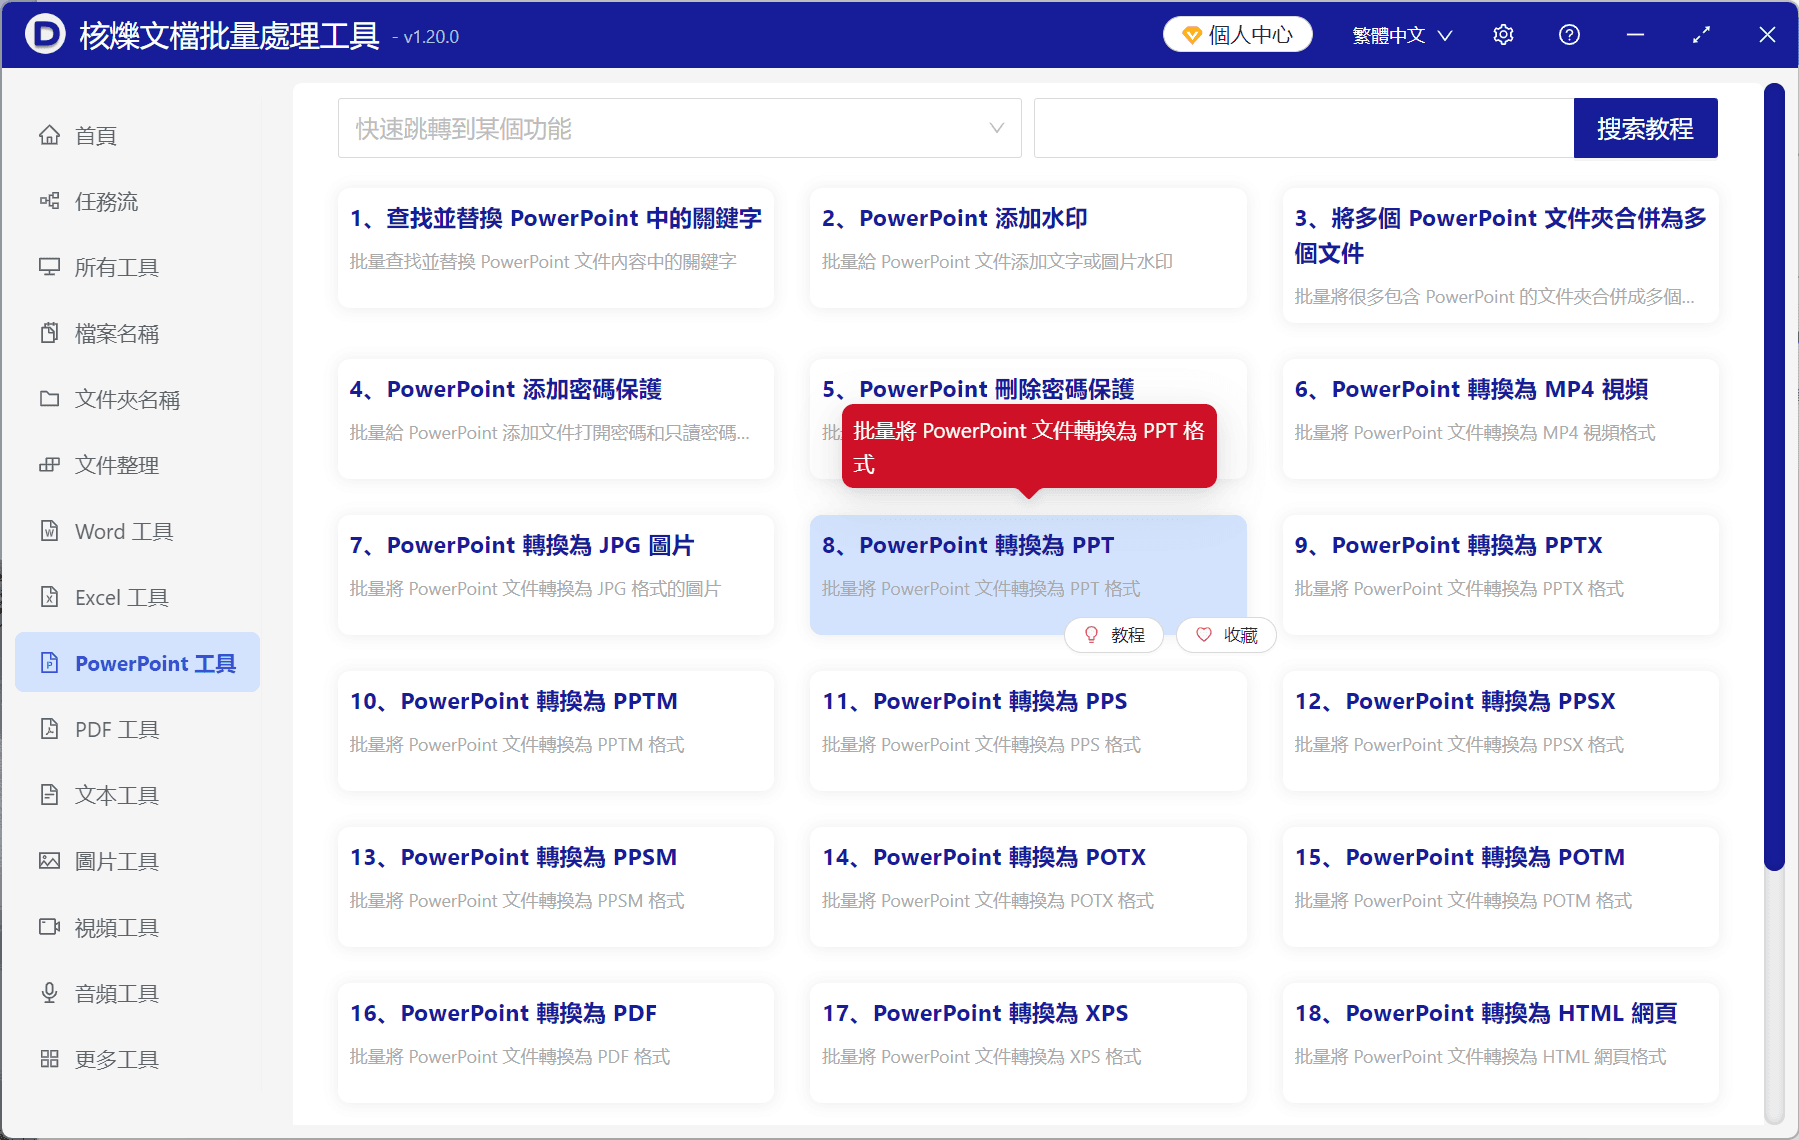Switch to the 更多工具 category

coord(117,1058)
